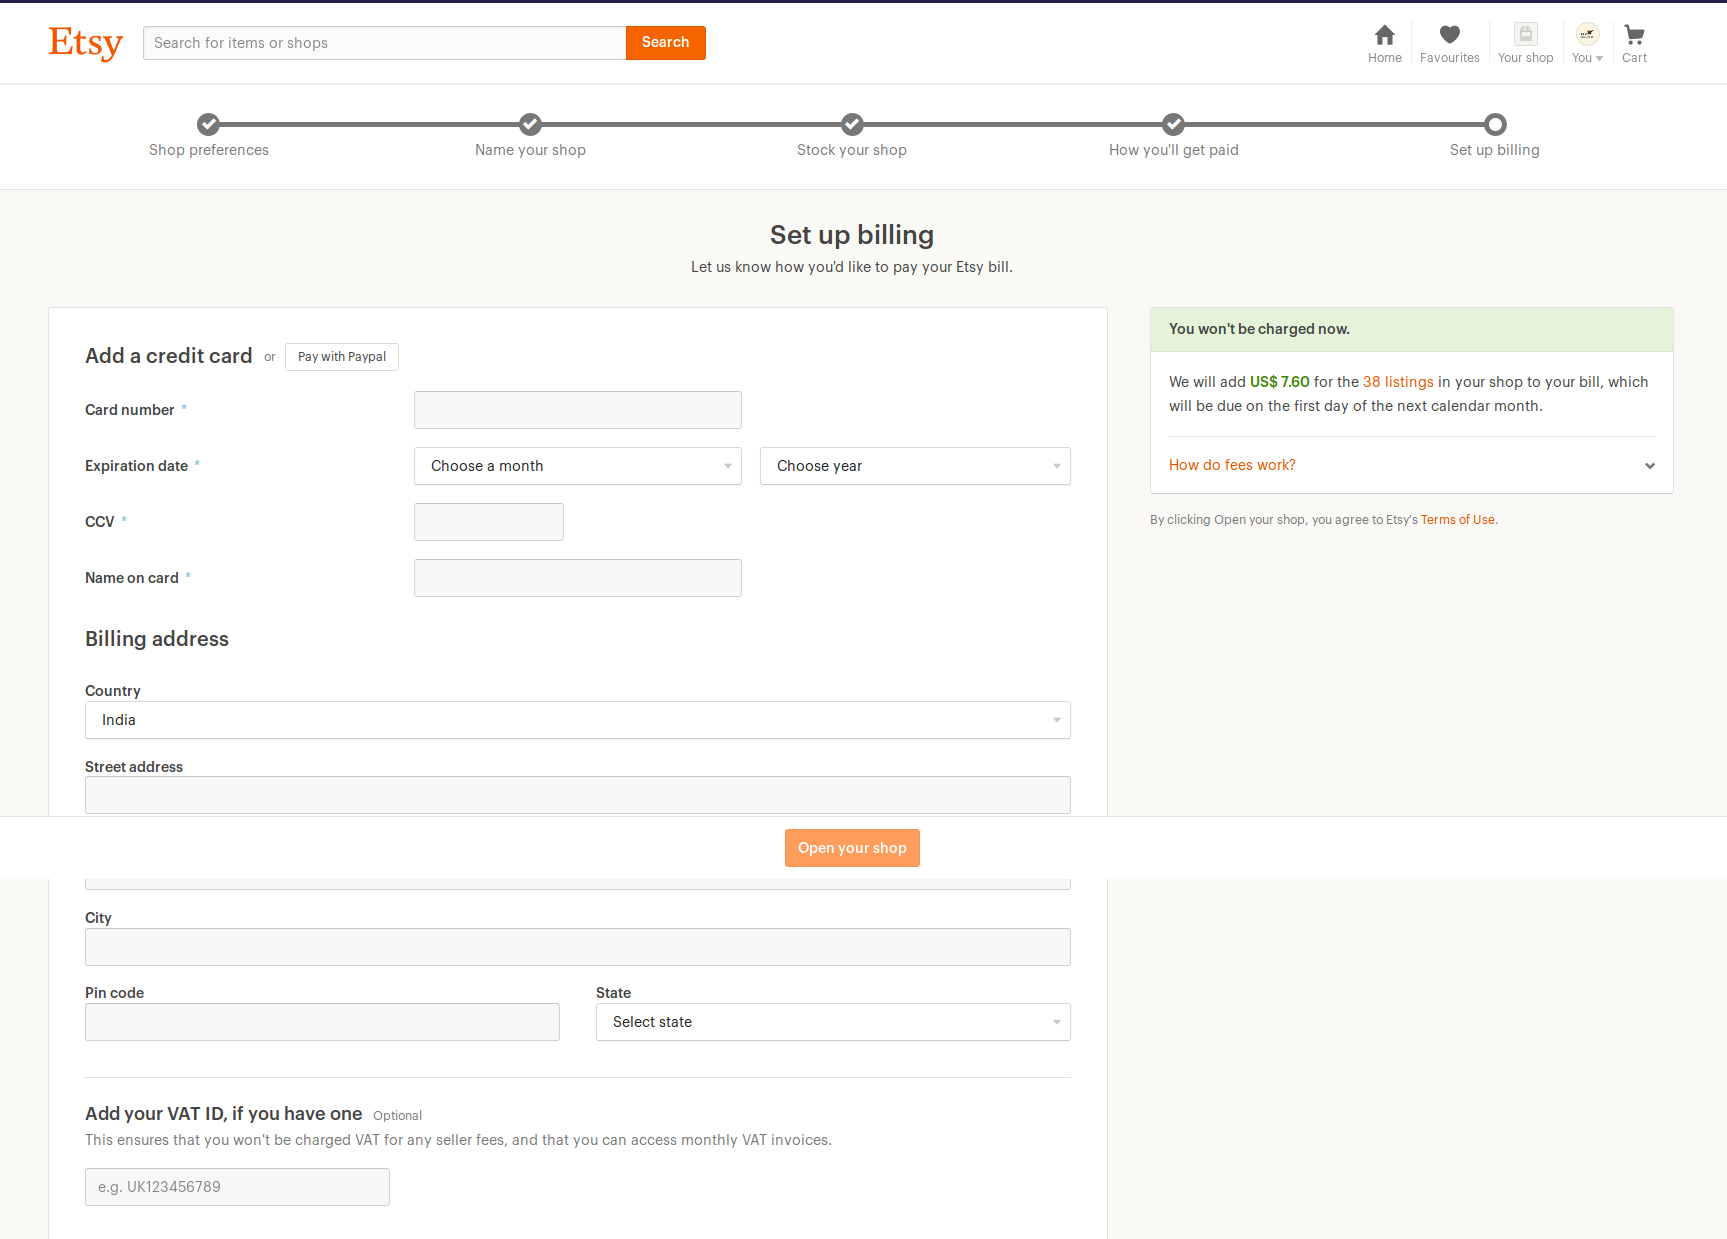Click the Shop preferences step label
Image resolution: width=1727 pixels, height=1239 pixels.
(209, 150)
